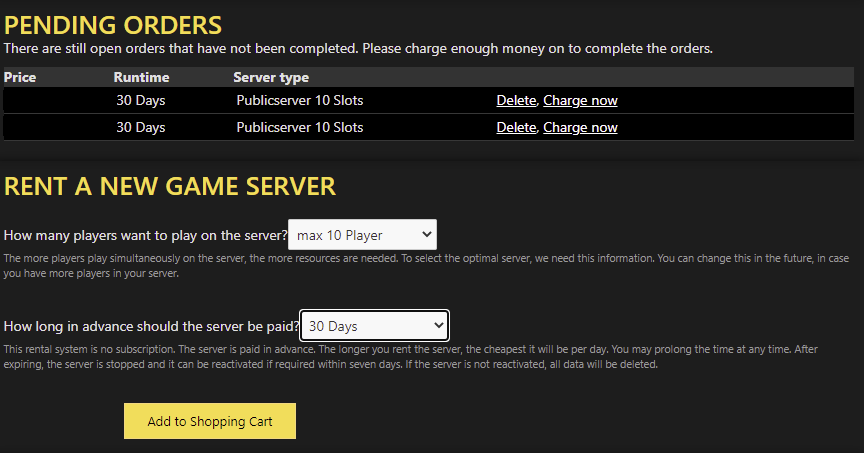Delete the second pending order
The image size is (864, 453).
coord(516,127)
